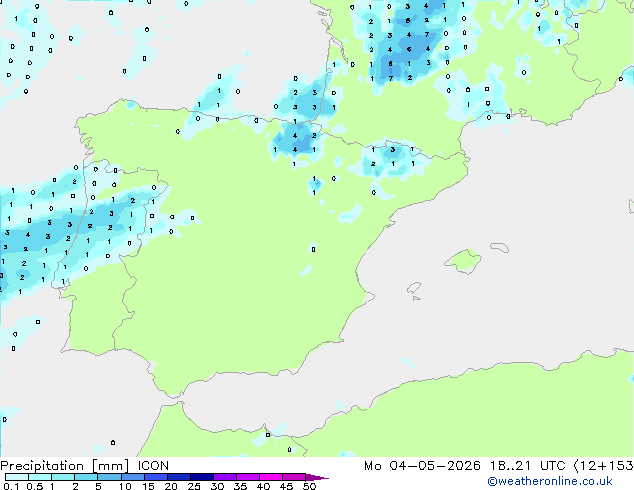Click the above-50 arrow at legend end
This screenshot has width=634, height=490.
tap(317, 477)
